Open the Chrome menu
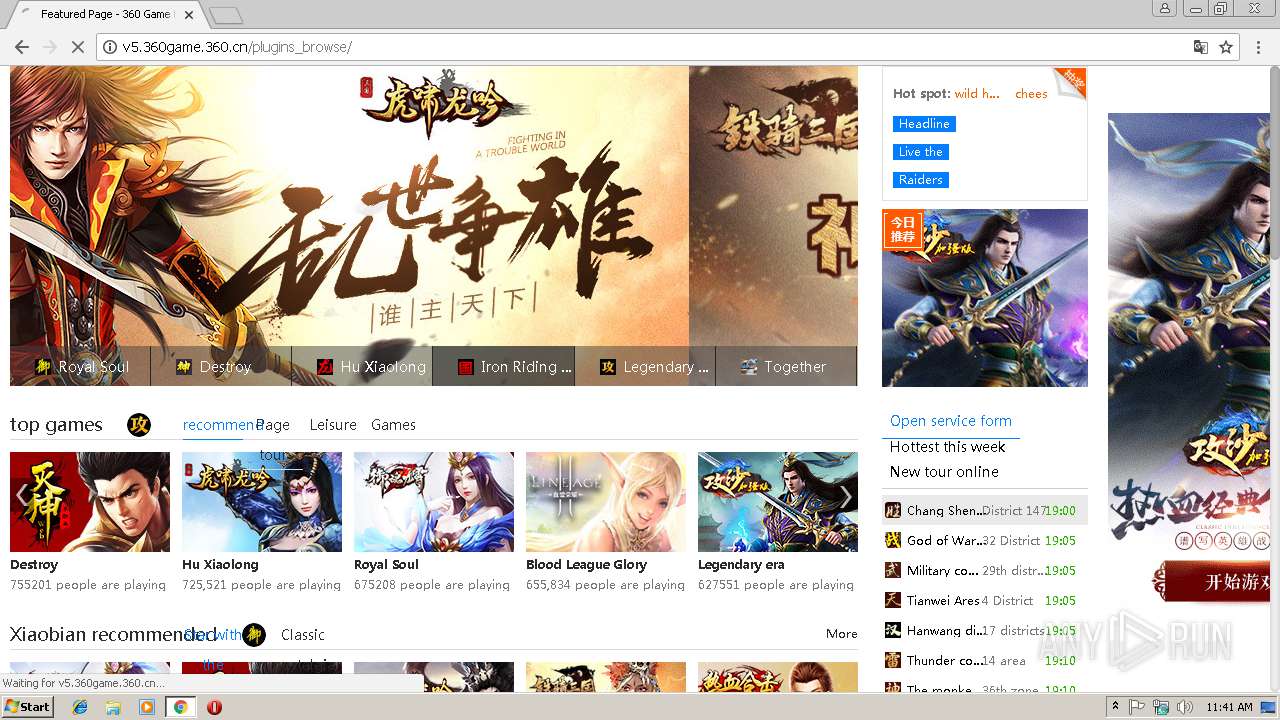The height and width of the screenshot is (720, 1280). point(1257,47)
